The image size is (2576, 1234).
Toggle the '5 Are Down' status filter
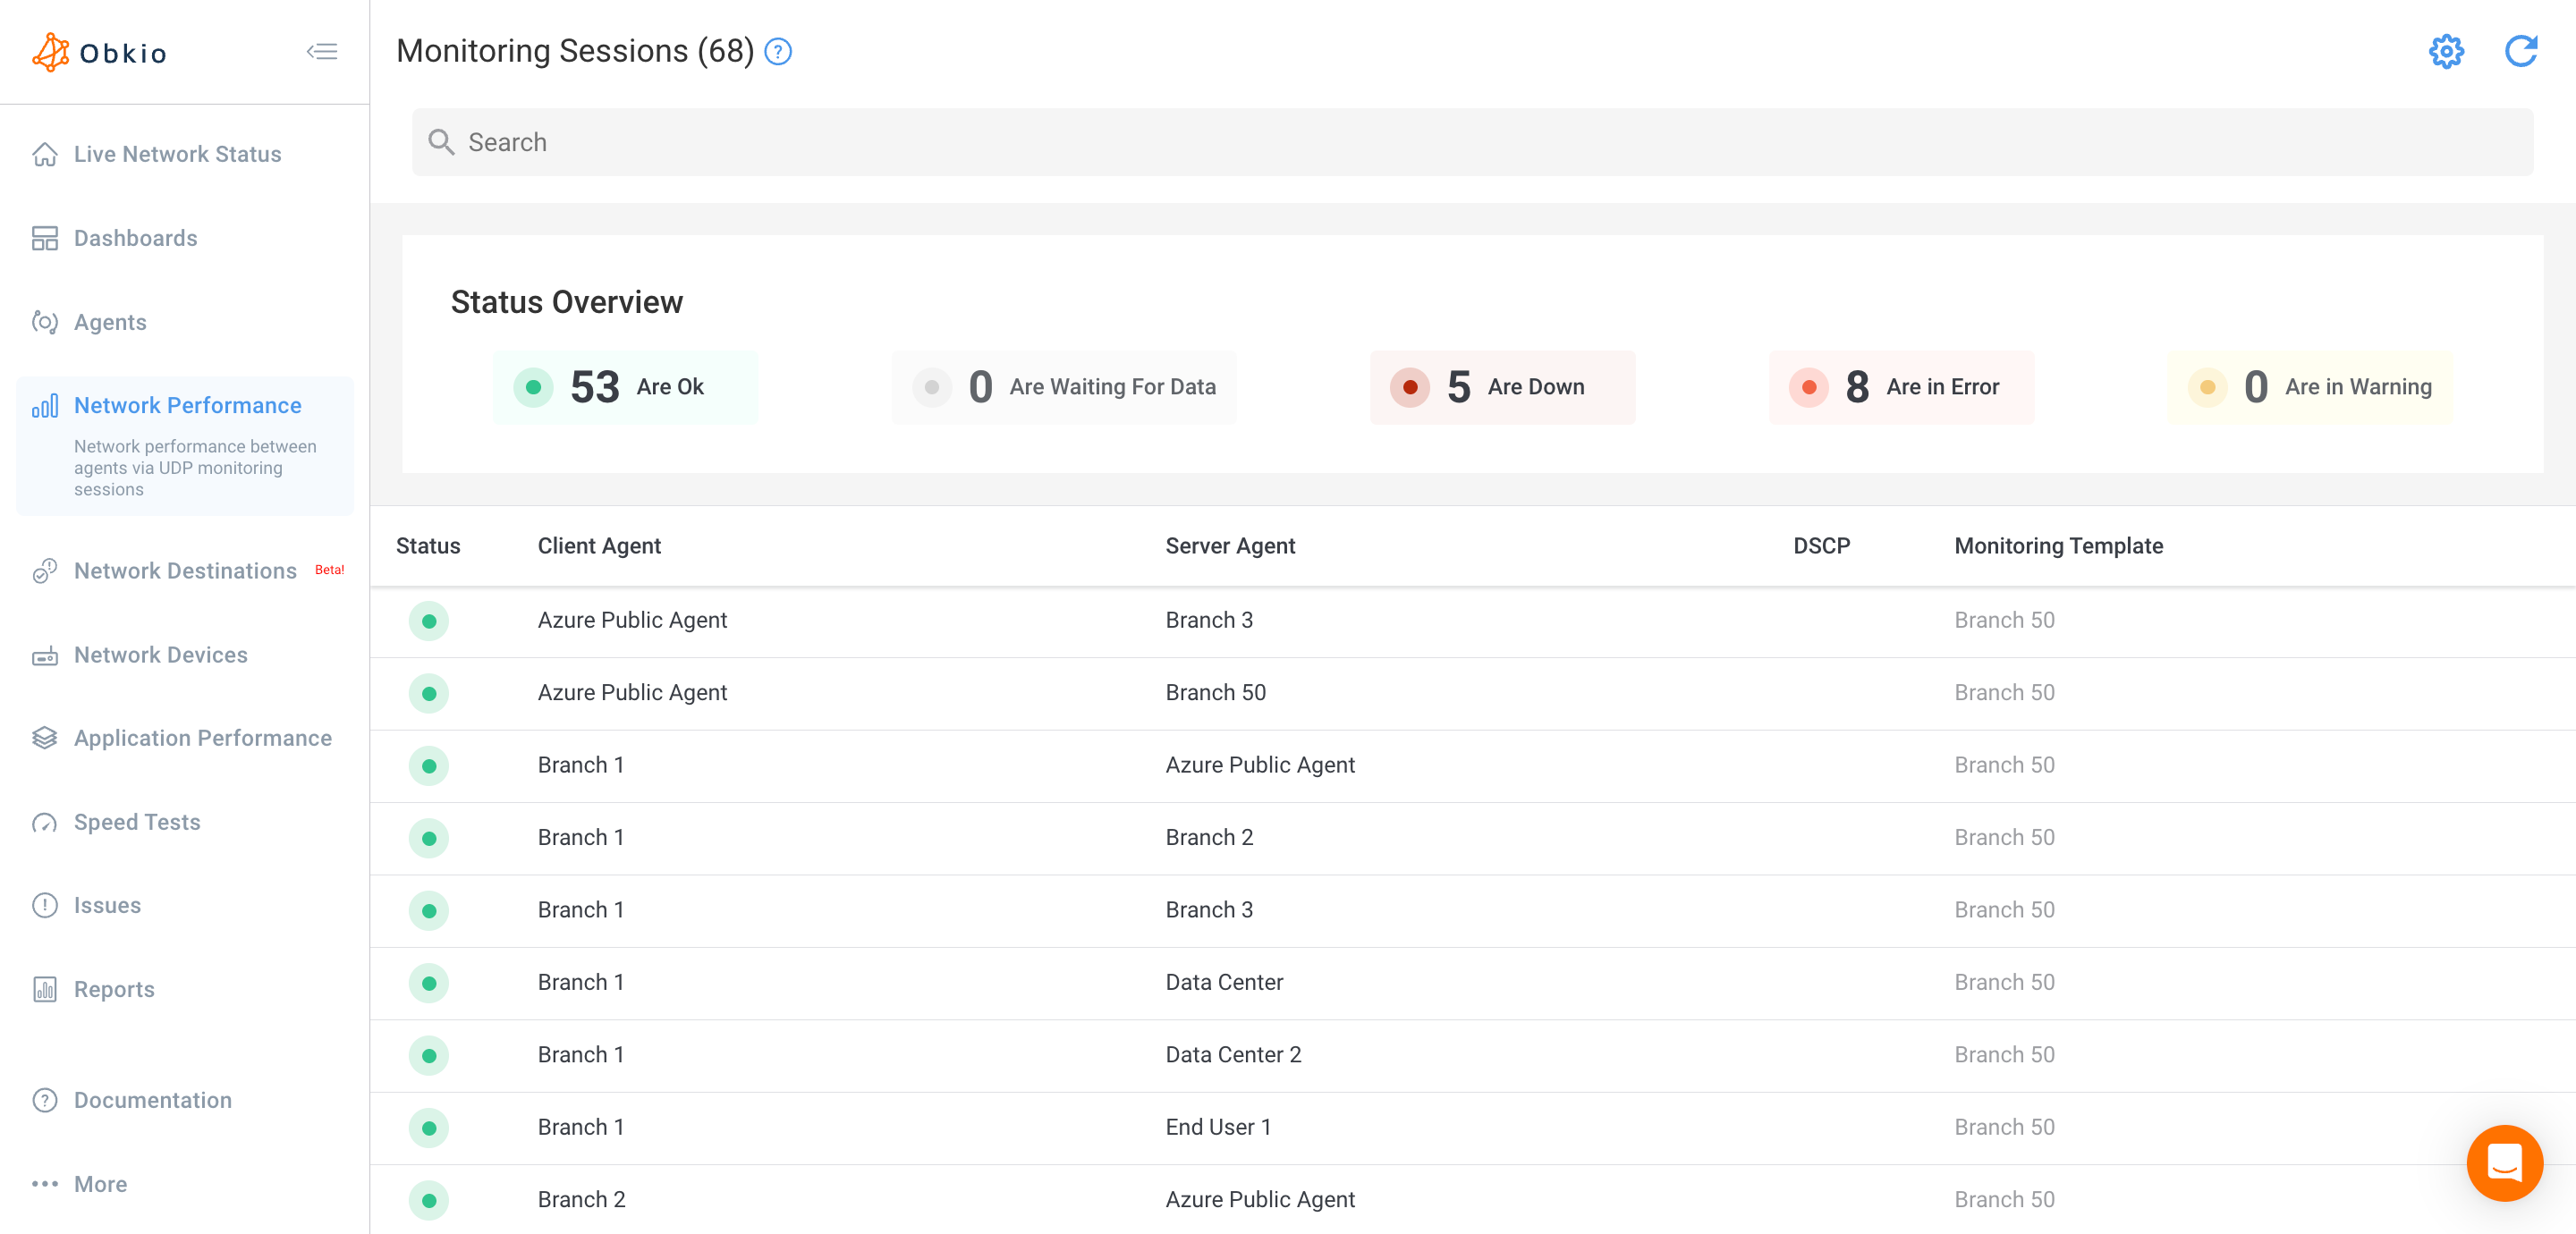[1501, 387]
